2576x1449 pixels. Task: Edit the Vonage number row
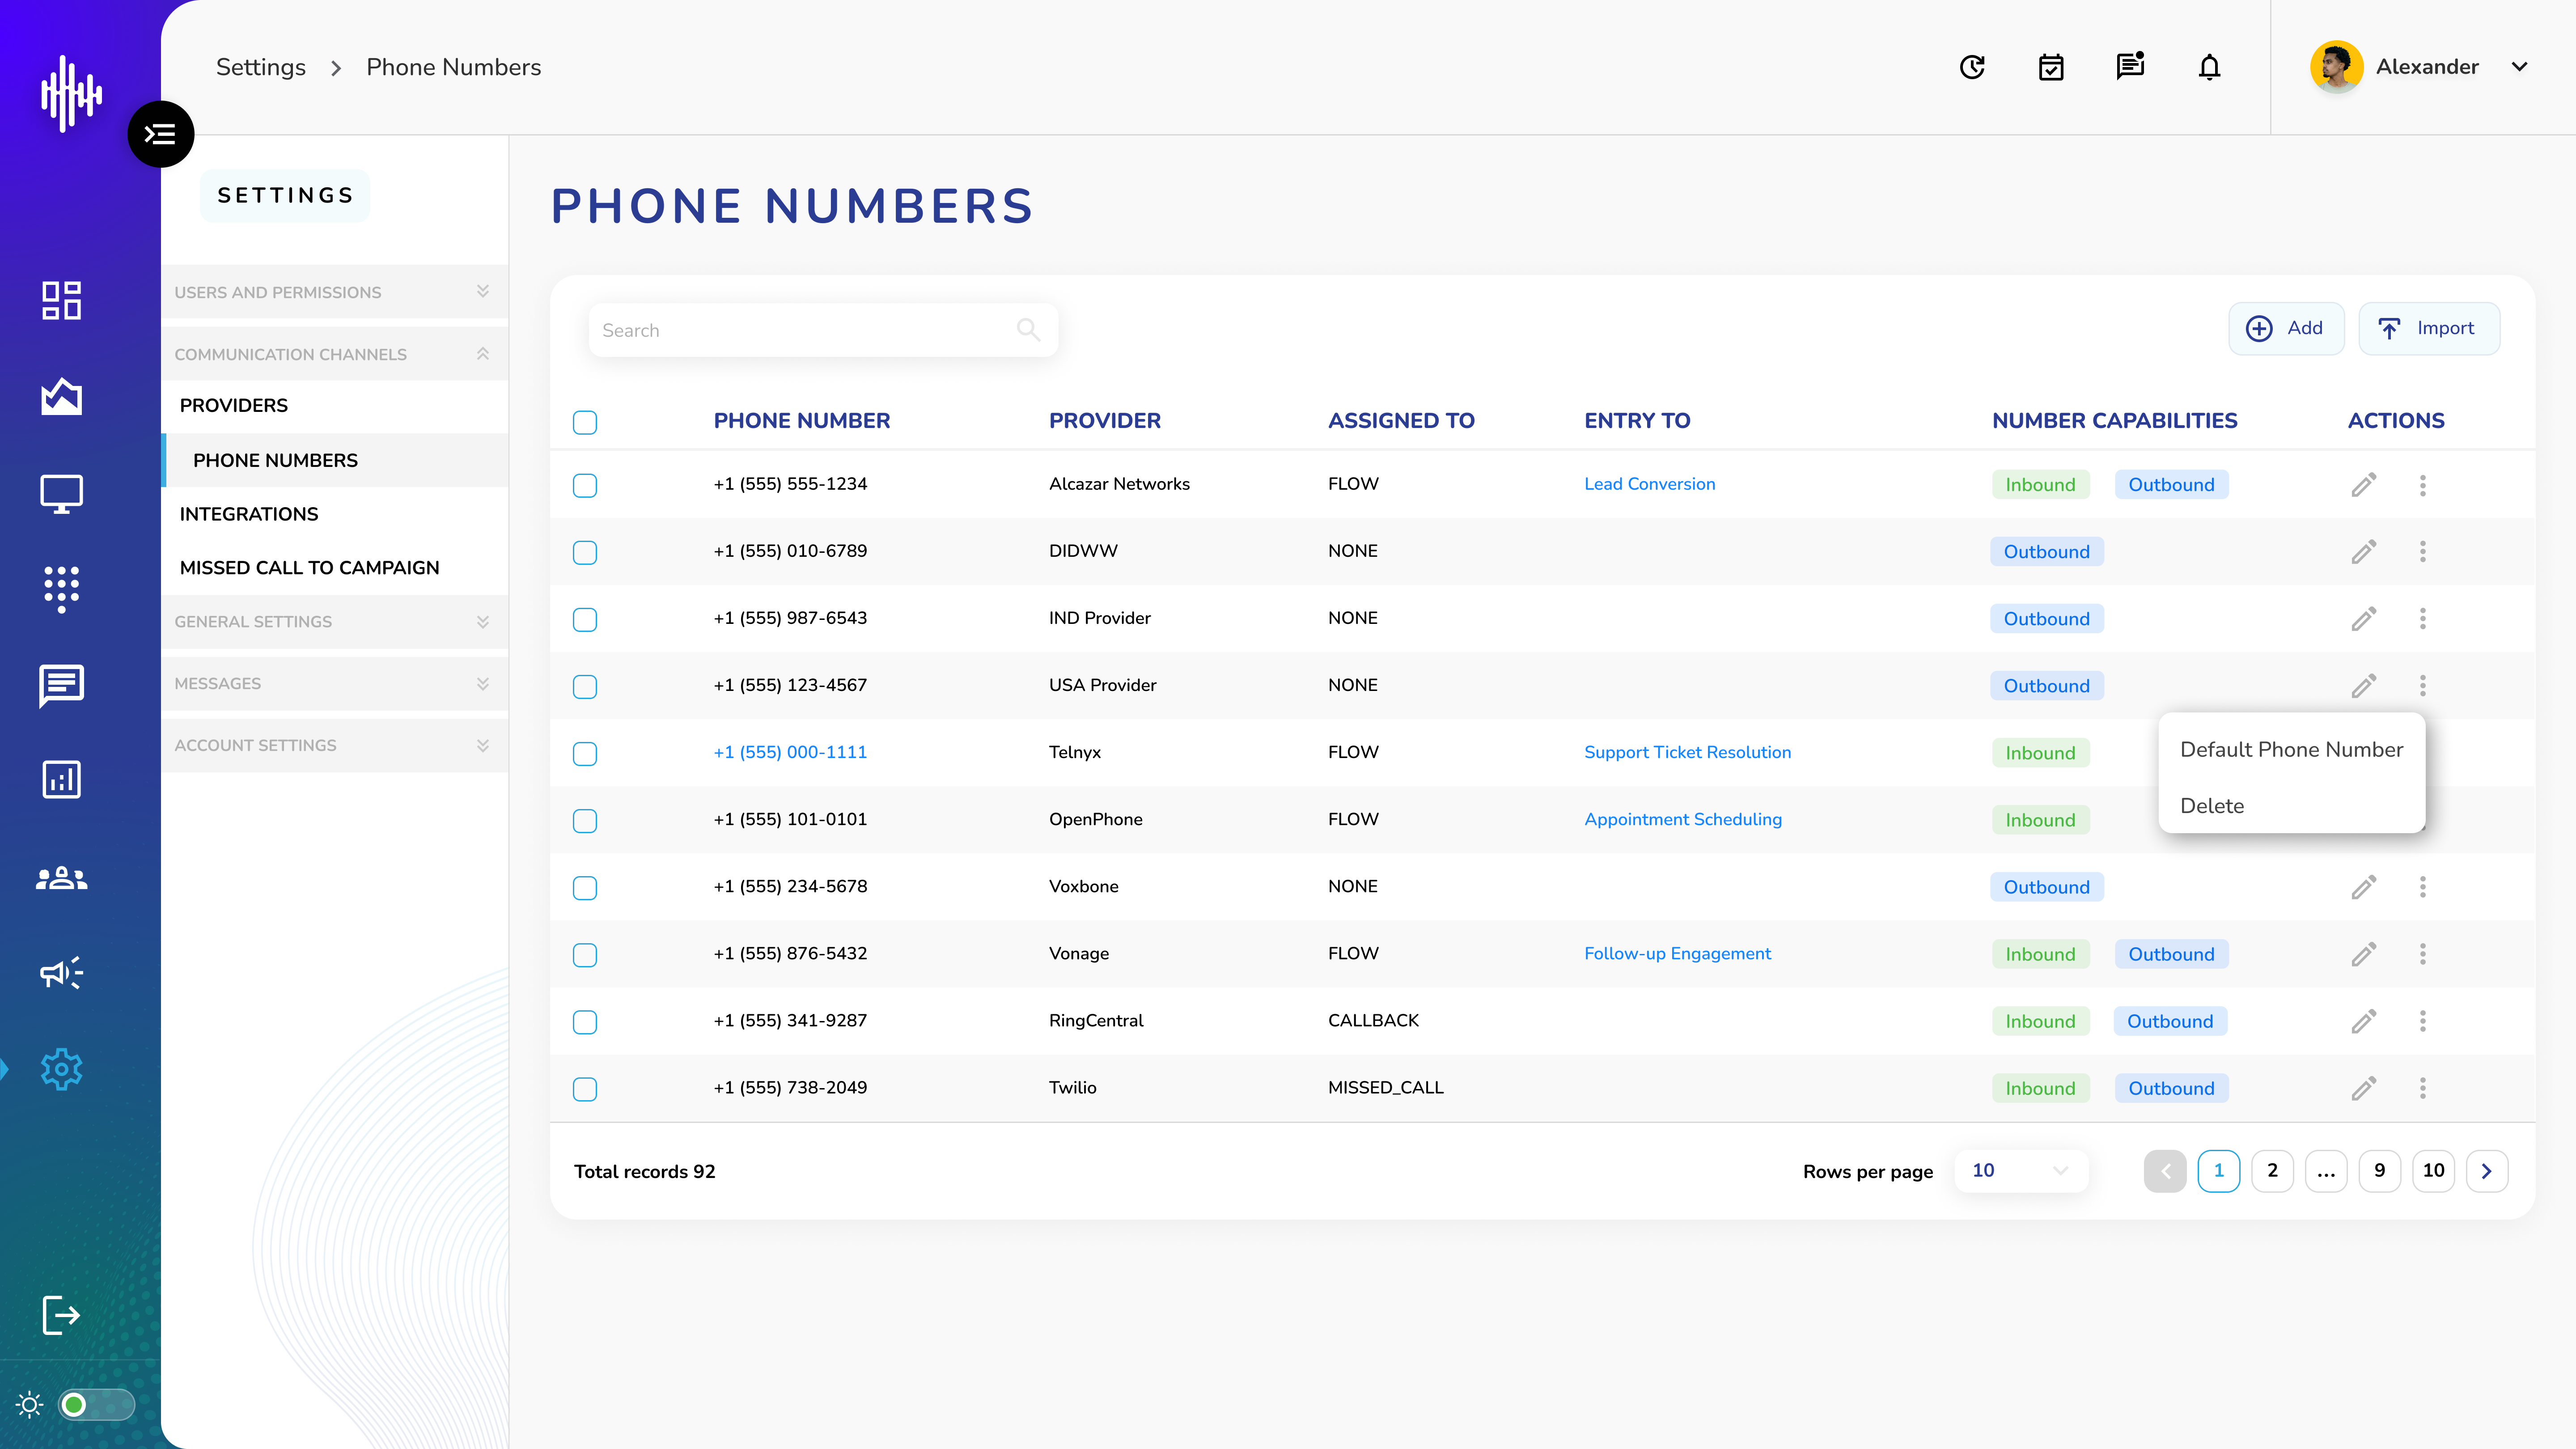(2363, 954)
